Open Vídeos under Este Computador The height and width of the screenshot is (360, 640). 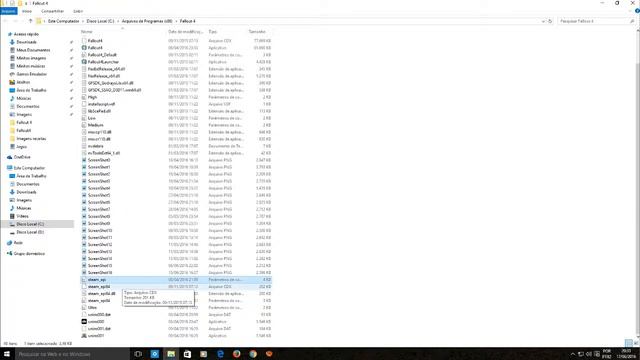tap(22, 216)
